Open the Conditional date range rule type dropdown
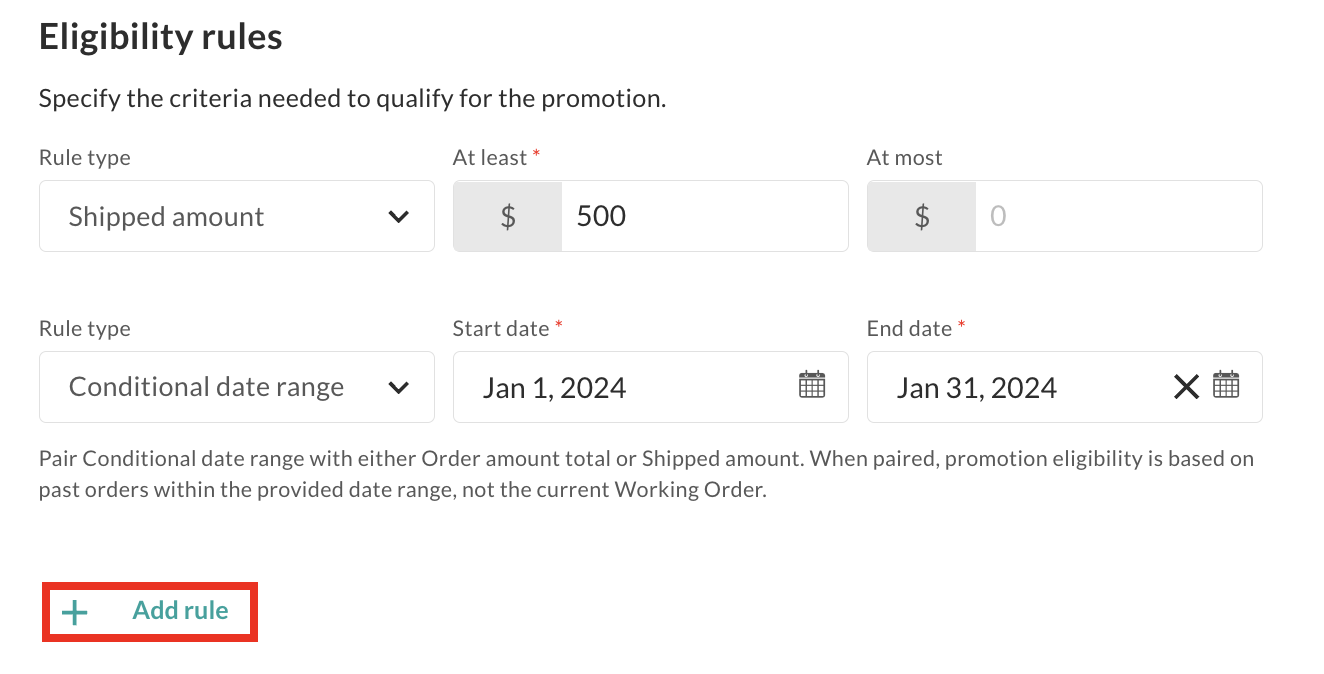This screenshot has width=1324, height=674. (x=236, y=387)
